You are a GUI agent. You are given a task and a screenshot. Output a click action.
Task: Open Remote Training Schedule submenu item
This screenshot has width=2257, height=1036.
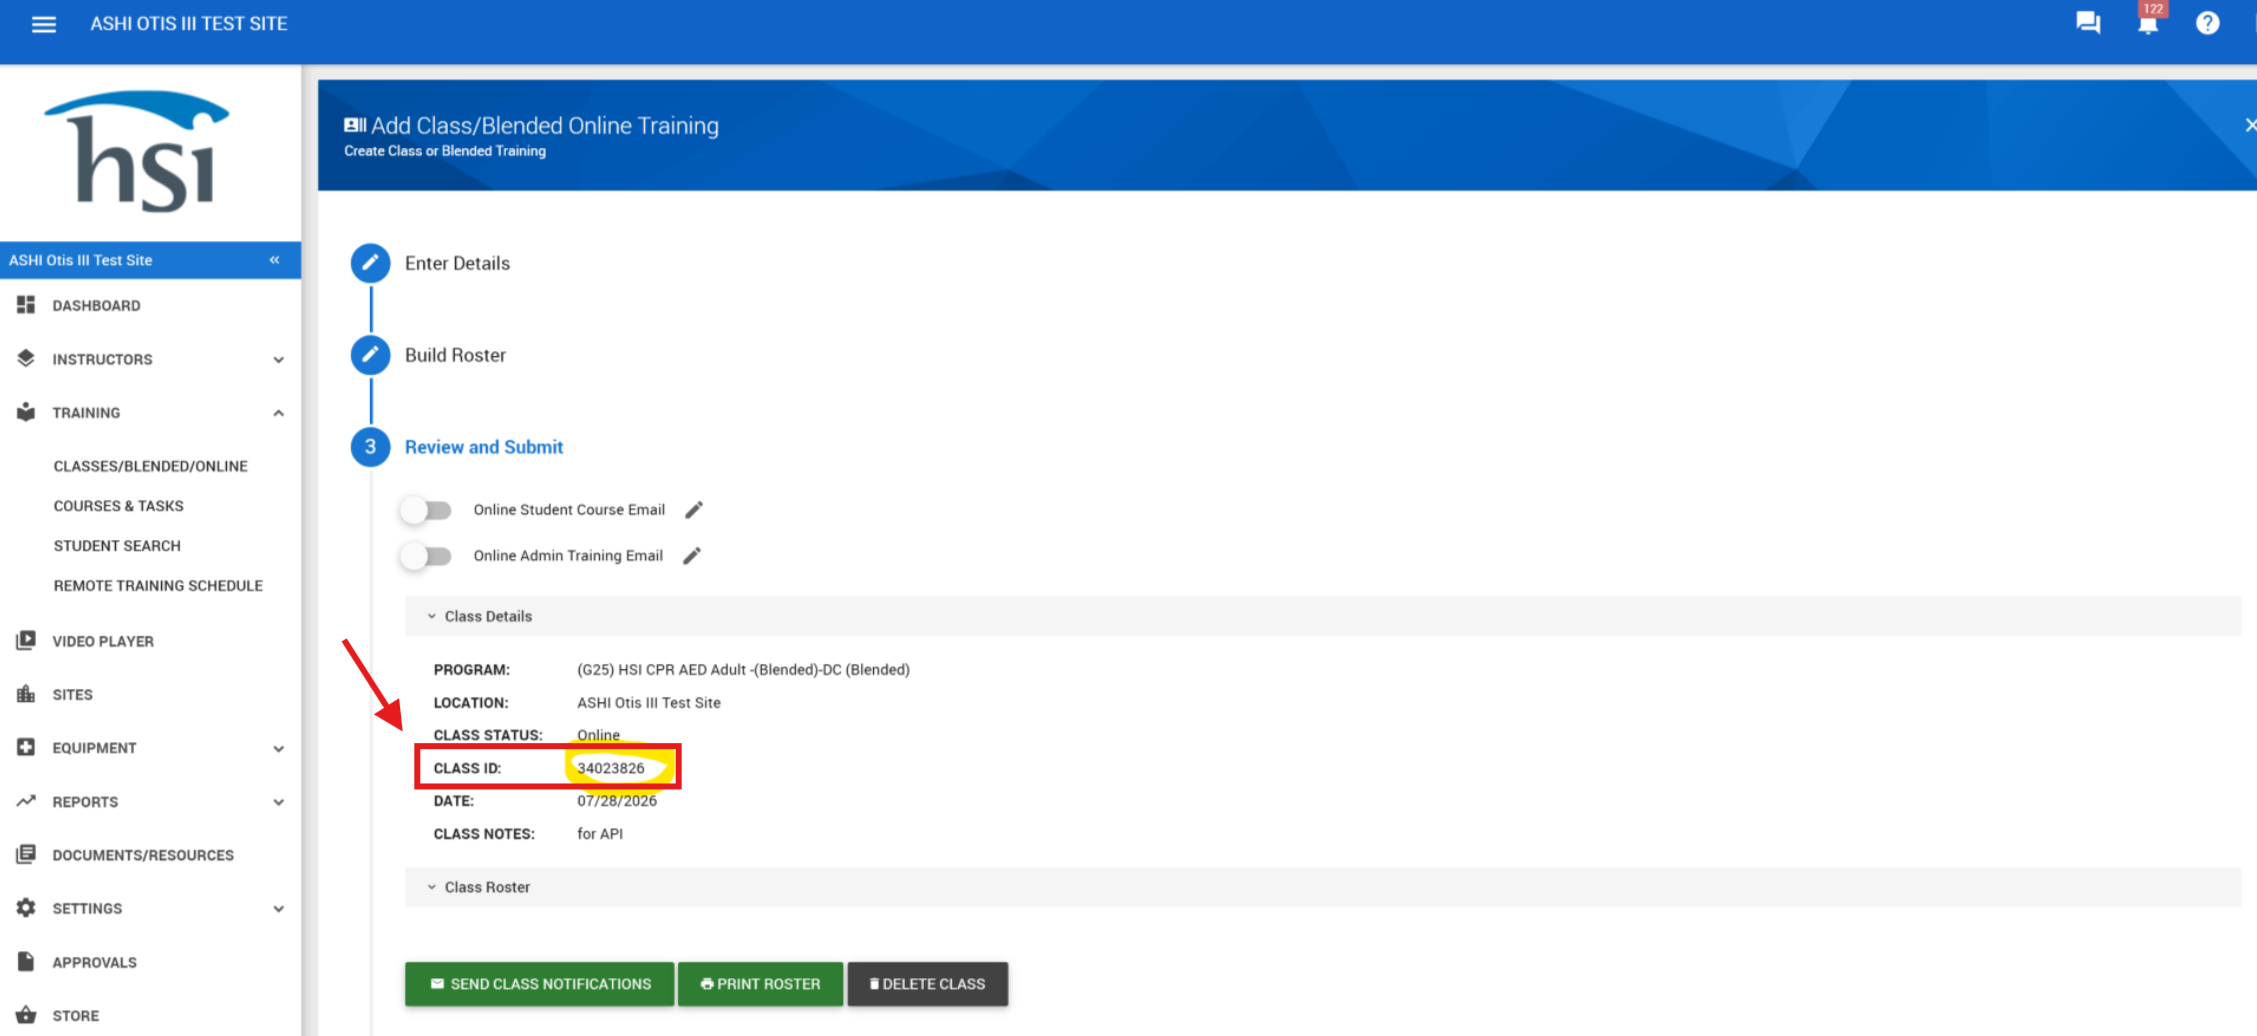(x=158, y=586)
